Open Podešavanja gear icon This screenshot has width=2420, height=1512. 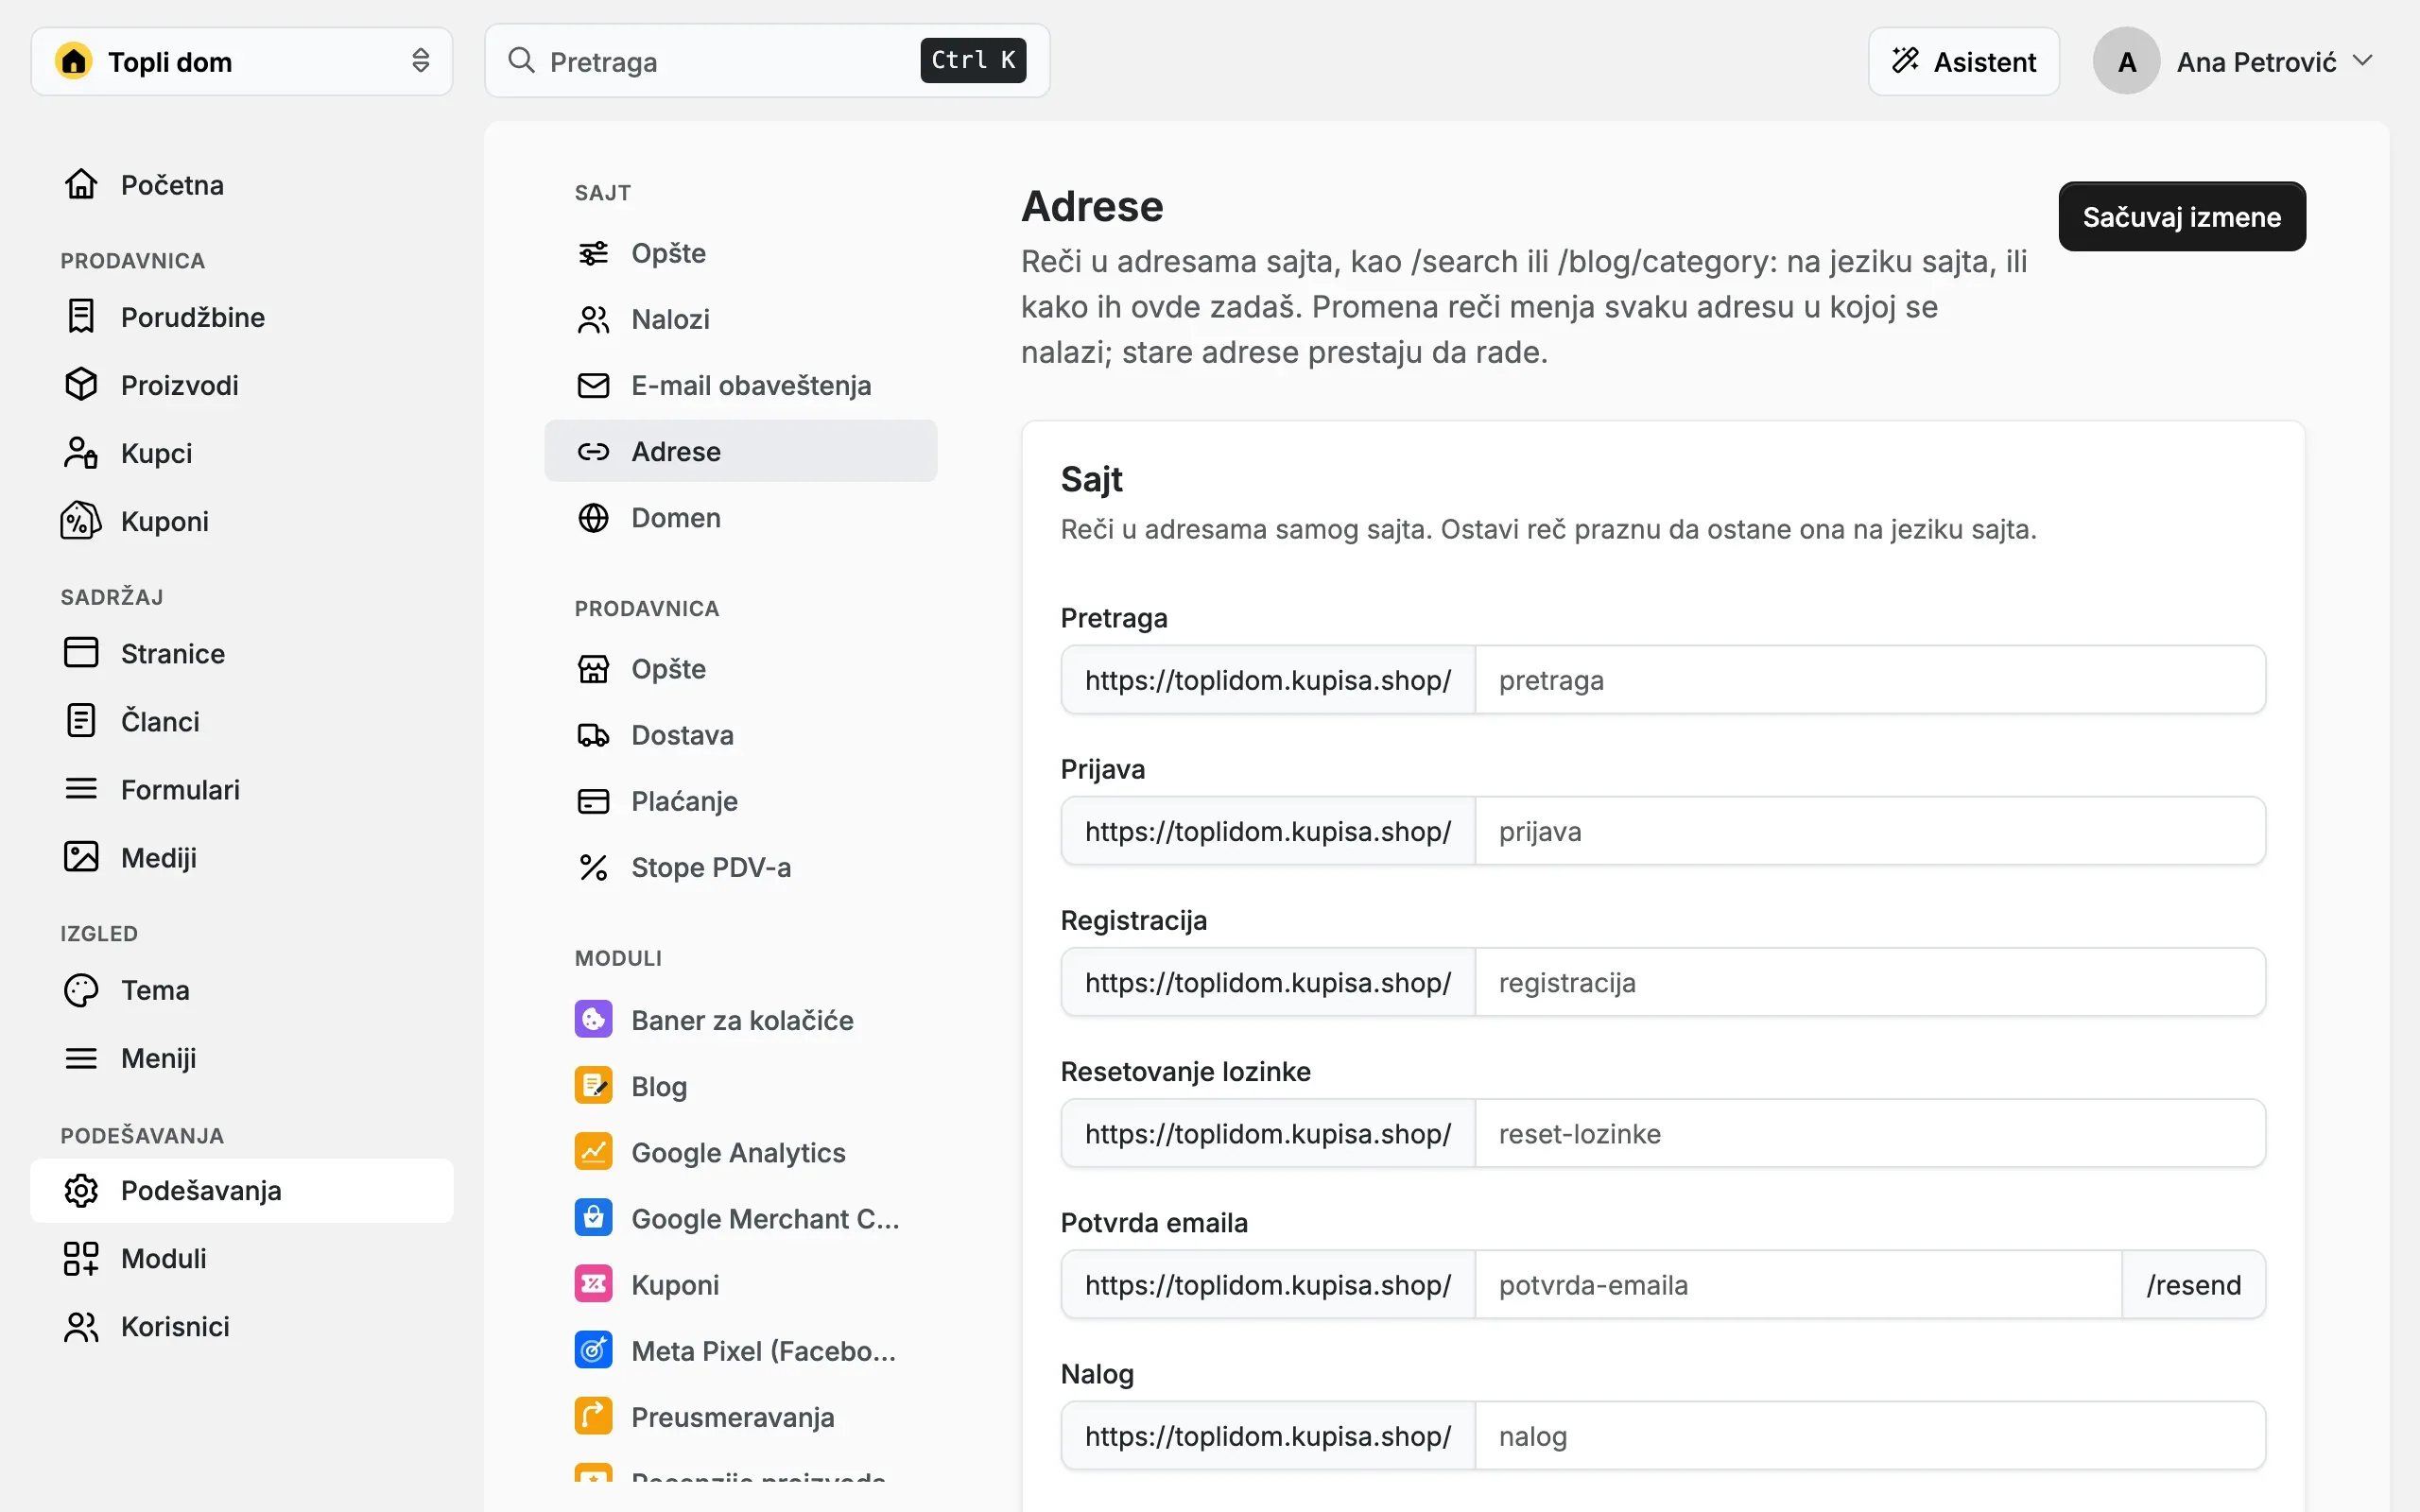81,1189
